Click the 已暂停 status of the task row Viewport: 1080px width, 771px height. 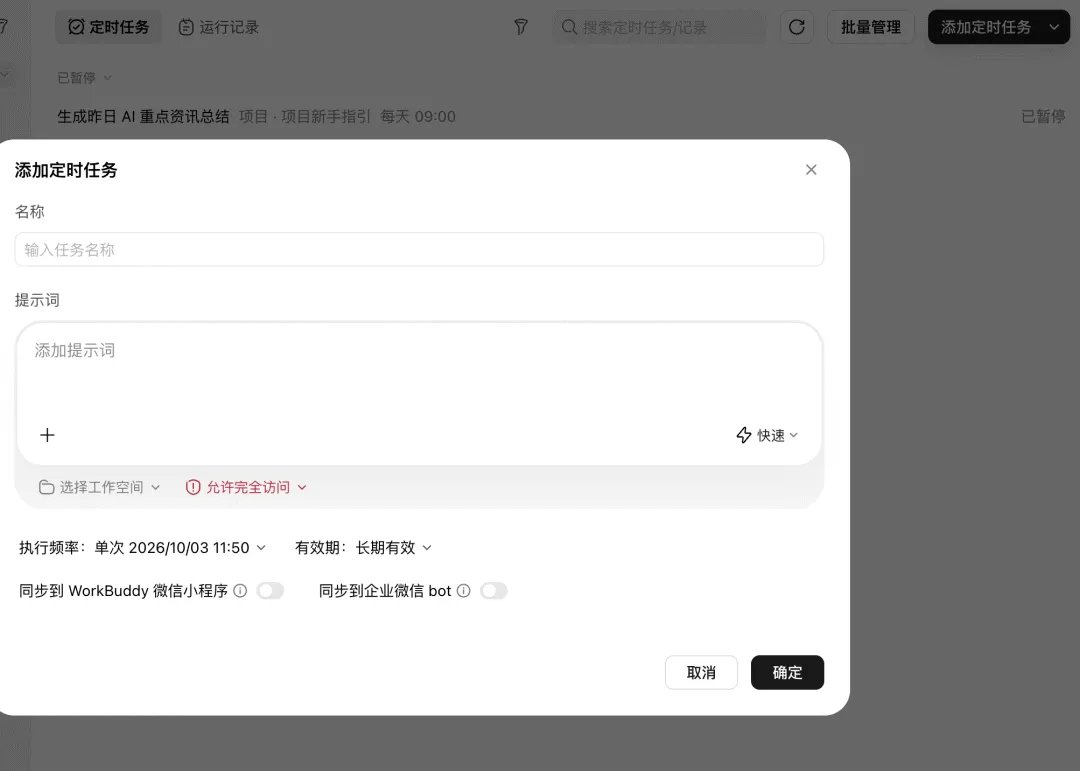[1043, 116]
